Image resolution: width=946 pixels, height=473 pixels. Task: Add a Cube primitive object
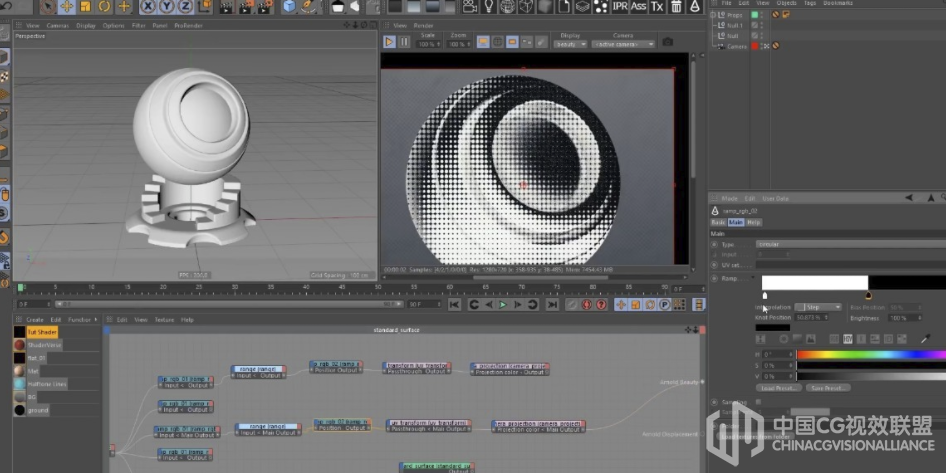pyautogui.click(x=290, y=7)
